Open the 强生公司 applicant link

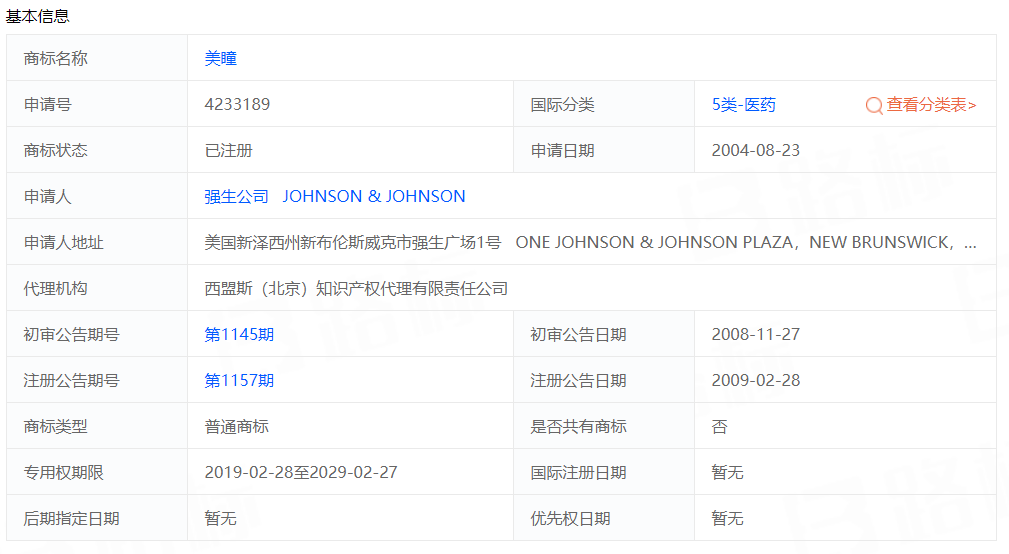(236, 196)
